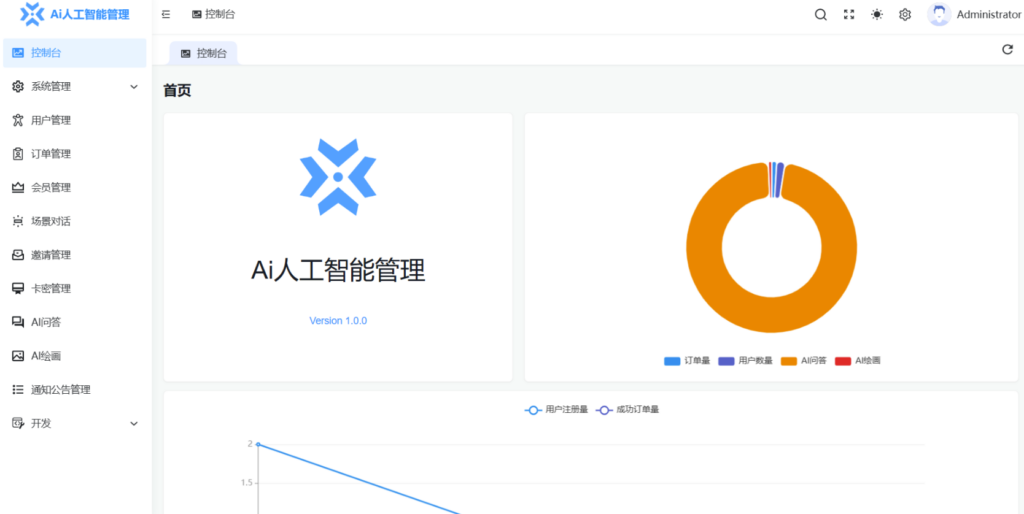Click the Ai人工智能管理 title on home card
1024x514 pixels.
pos(338,270)
